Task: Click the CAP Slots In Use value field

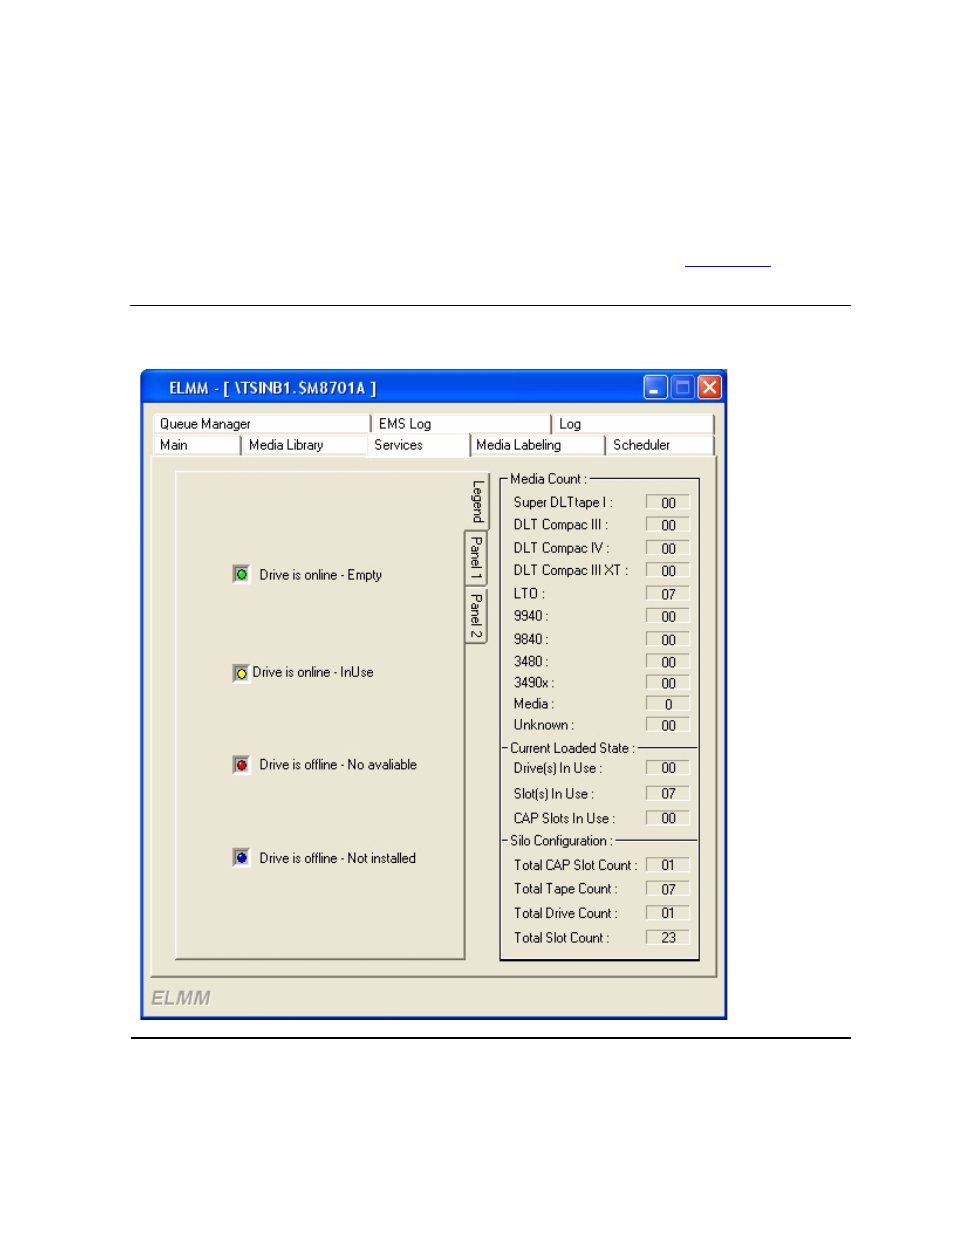Action: [668, 818]
